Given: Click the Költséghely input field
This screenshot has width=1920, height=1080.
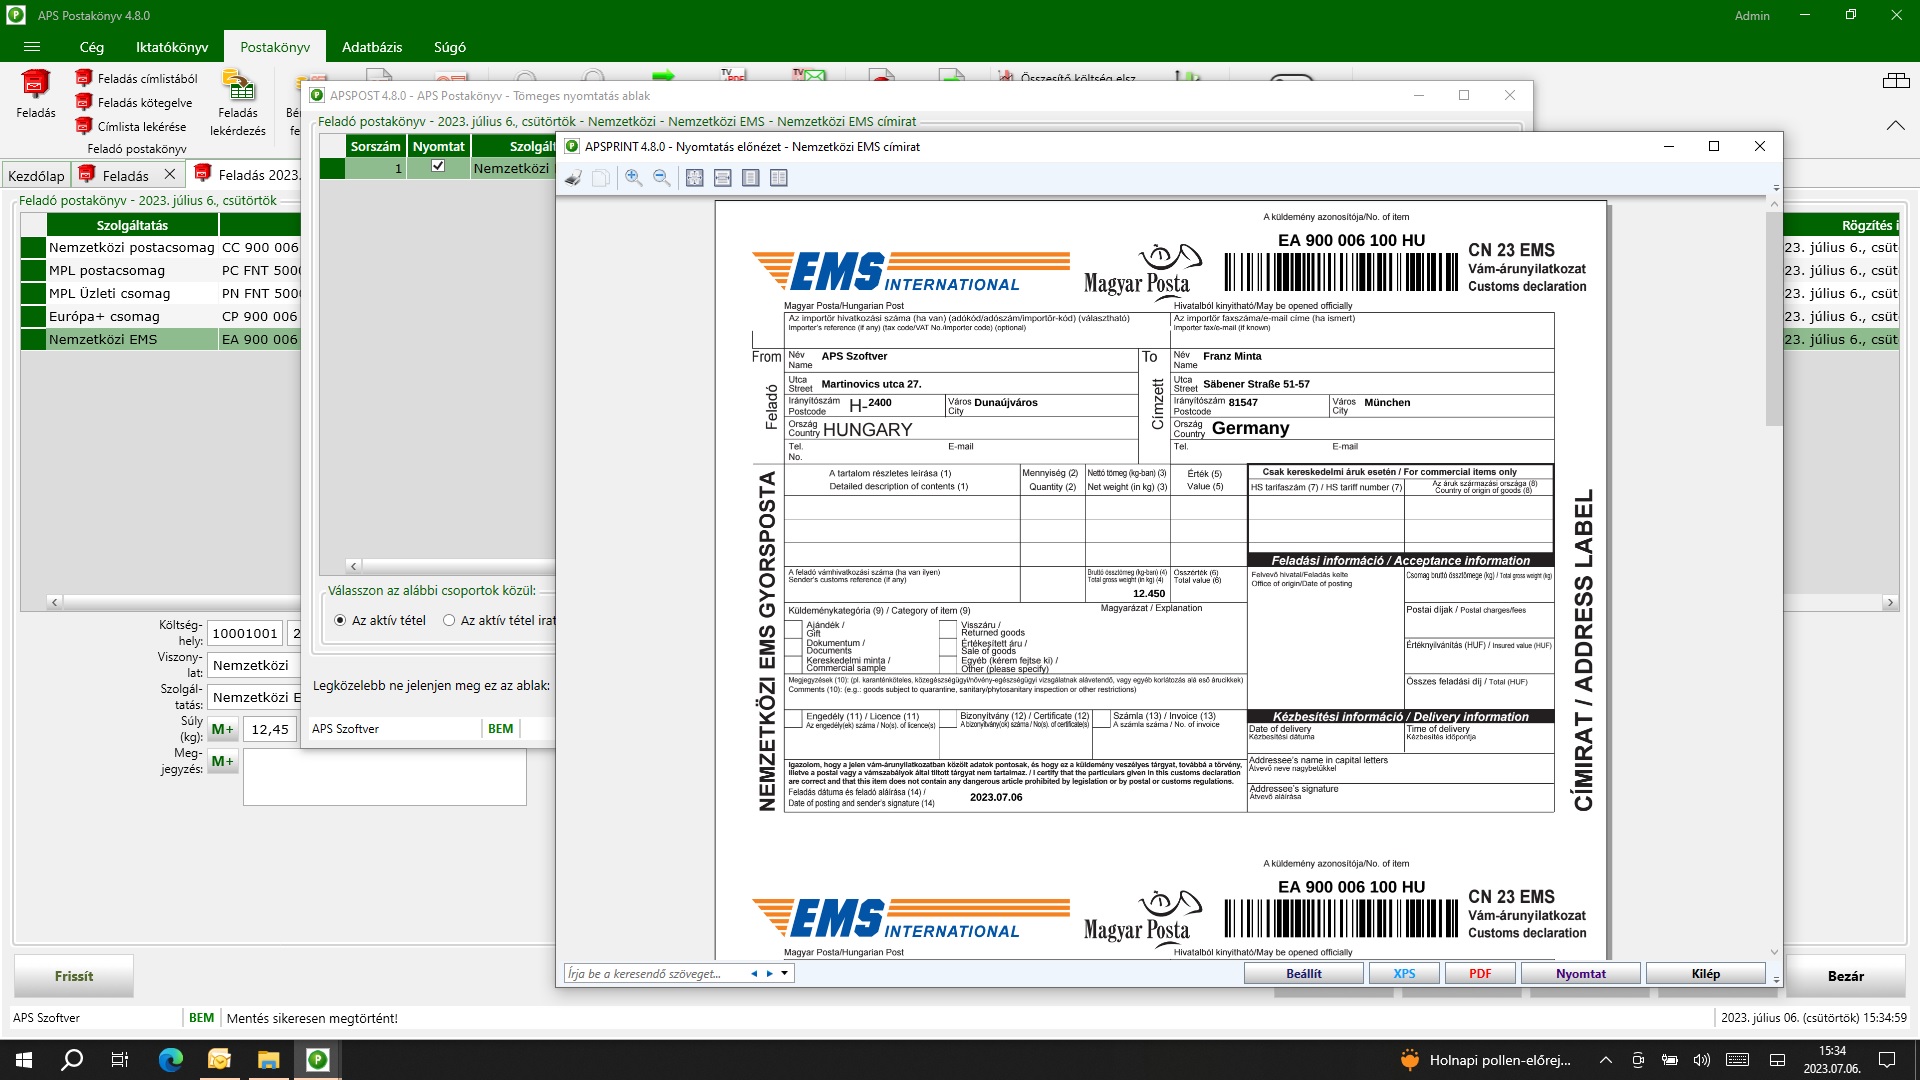Looking at the screenshot, I should 245,633.
